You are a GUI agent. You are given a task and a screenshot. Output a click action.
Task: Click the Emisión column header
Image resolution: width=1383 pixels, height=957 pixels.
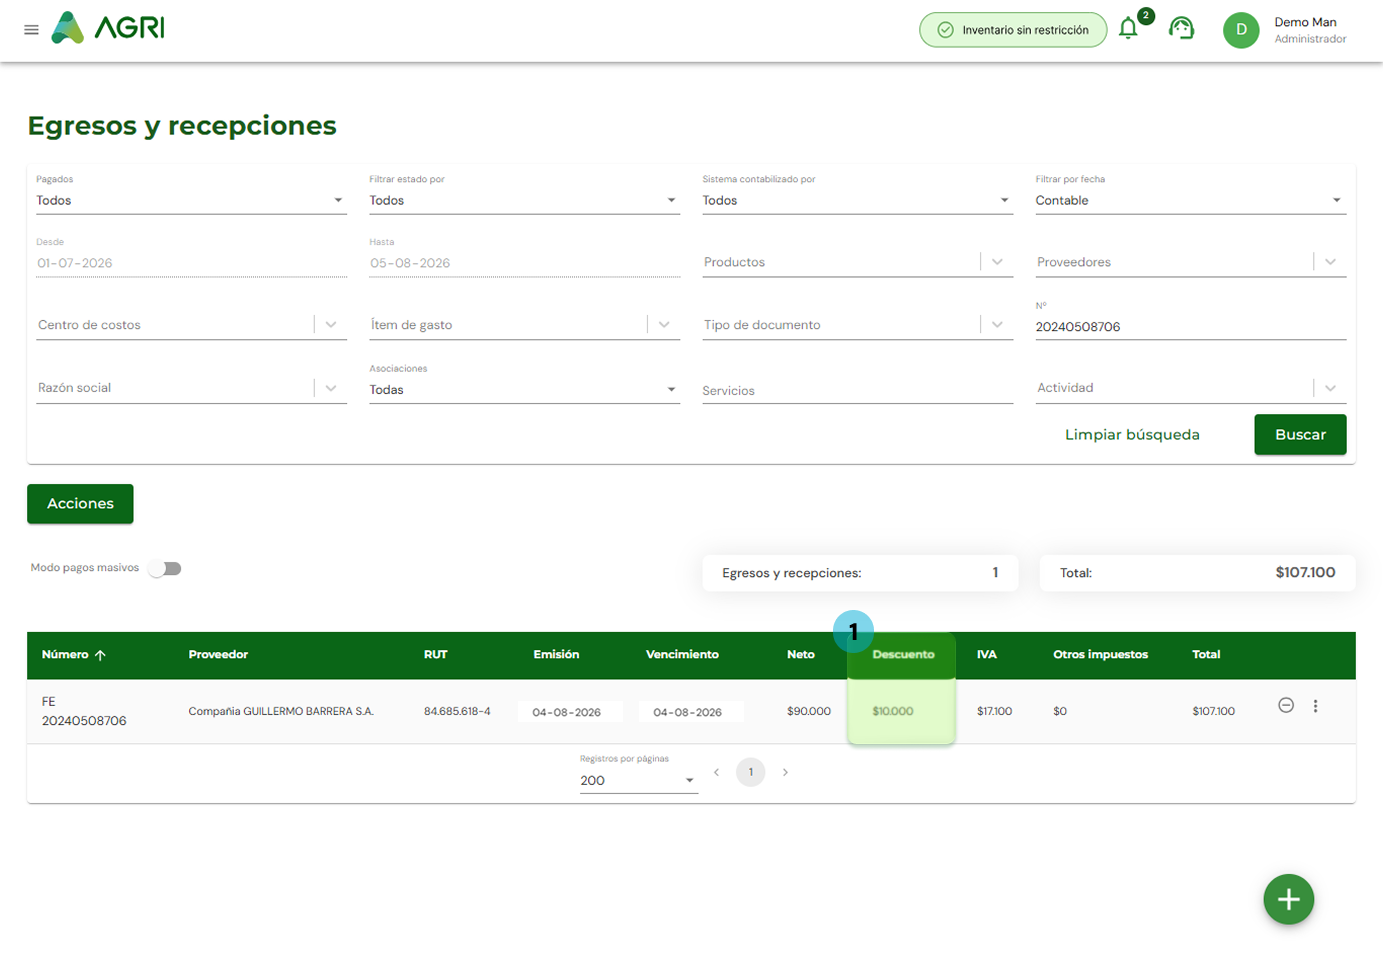[x=556, y=655]
